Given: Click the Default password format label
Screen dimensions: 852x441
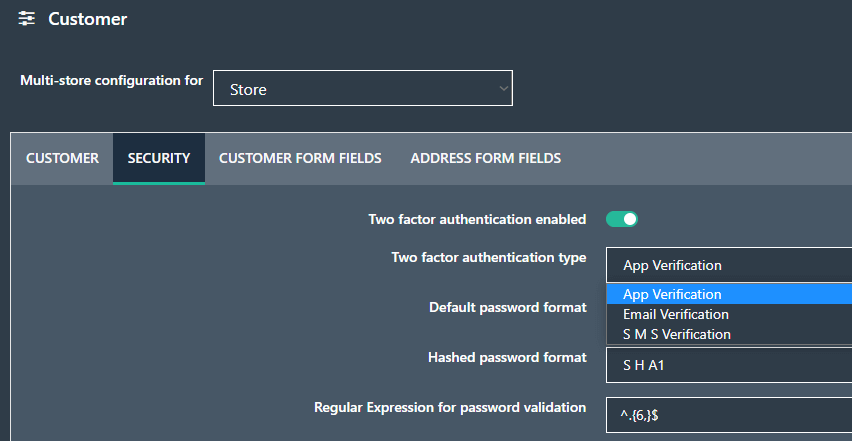Looking at the screenshot, I should pyautogui.click(x=508, y=307).
